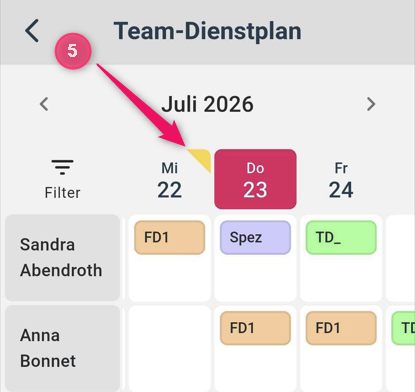Screen dimensions: 415x392
Task: Select the day Mi 22
Action: coord(169,180)
